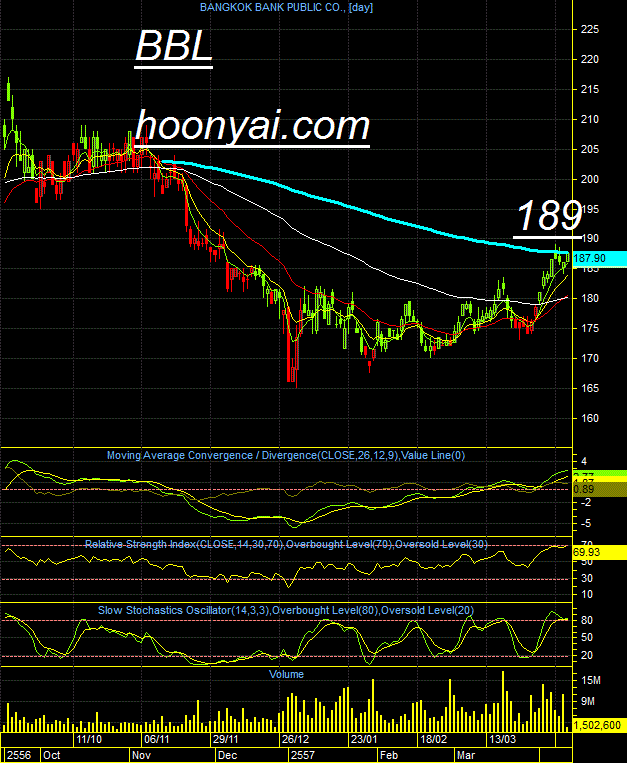
Task: Click the BANGKOK BANK PUBLIC CO. chart title
Action: 286,7
